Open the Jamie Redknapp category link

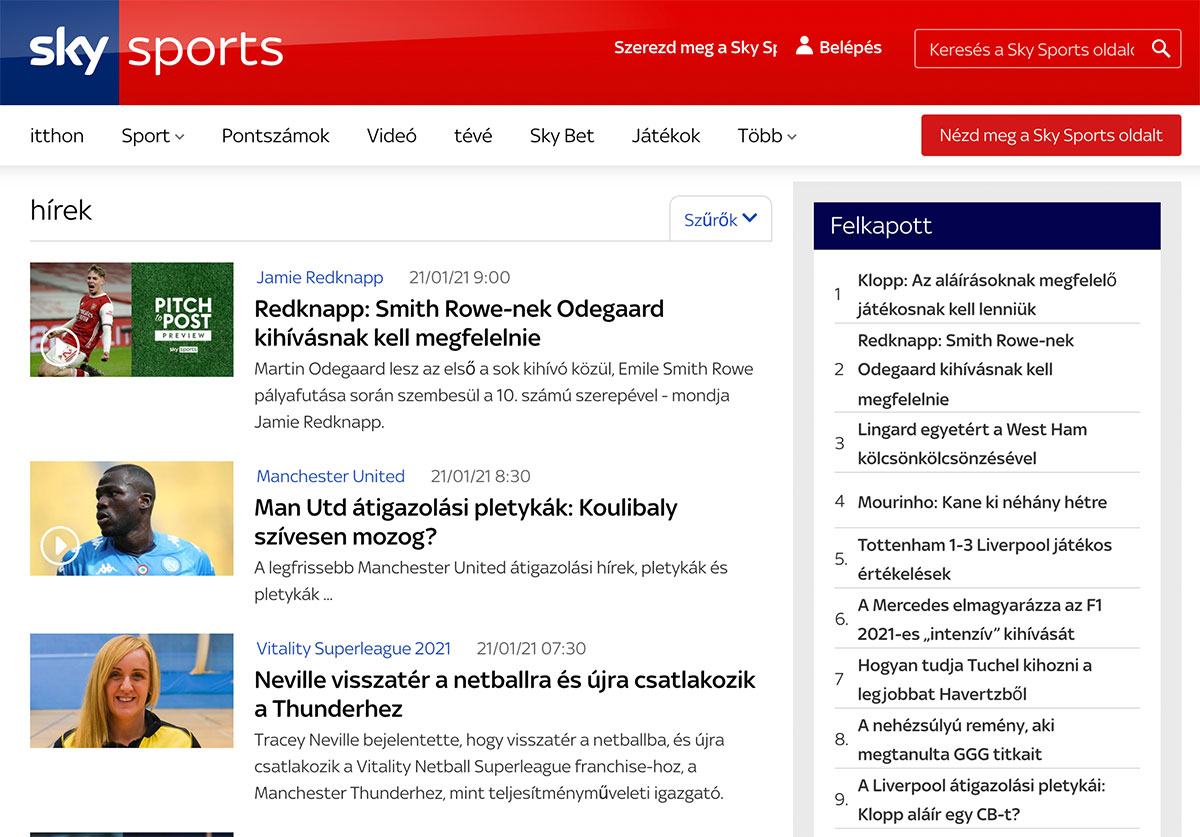320,277
